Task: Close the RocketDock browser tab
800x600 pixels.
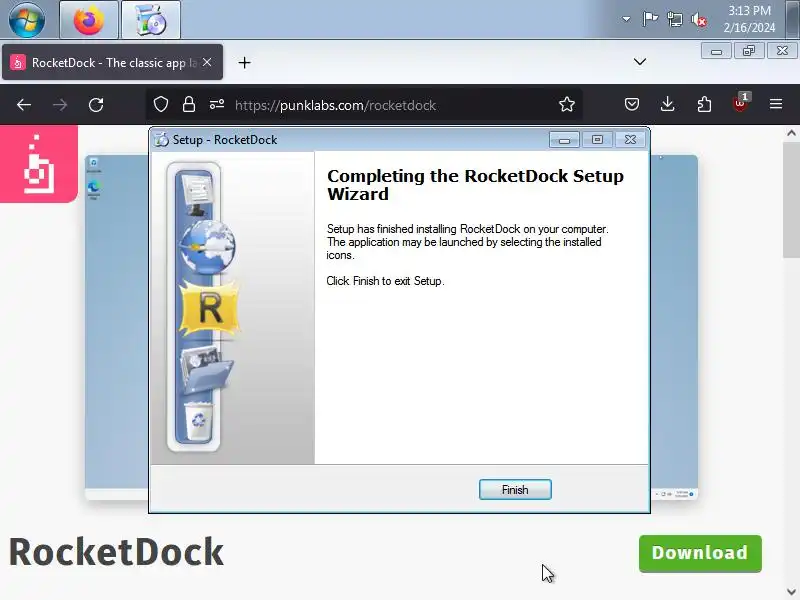Action: coord(207,62)
